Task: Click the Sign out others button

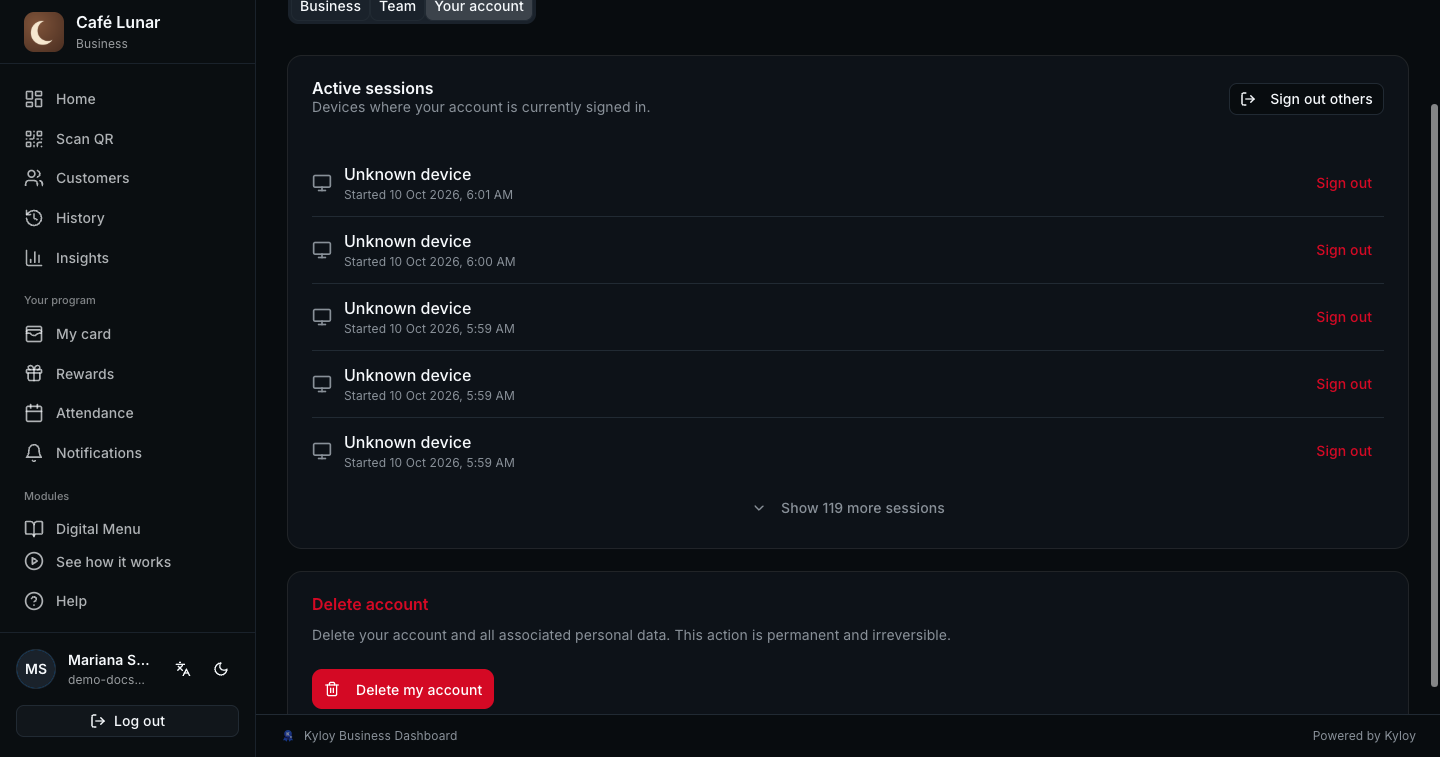Action: click(1306, 99)
